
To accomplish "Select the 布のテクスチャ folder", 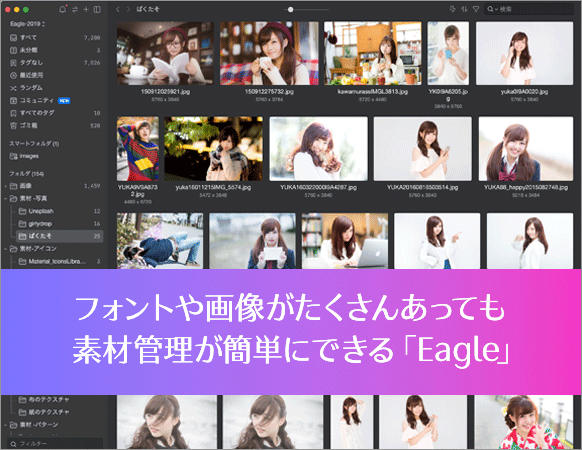I will (x=59, y=400).
